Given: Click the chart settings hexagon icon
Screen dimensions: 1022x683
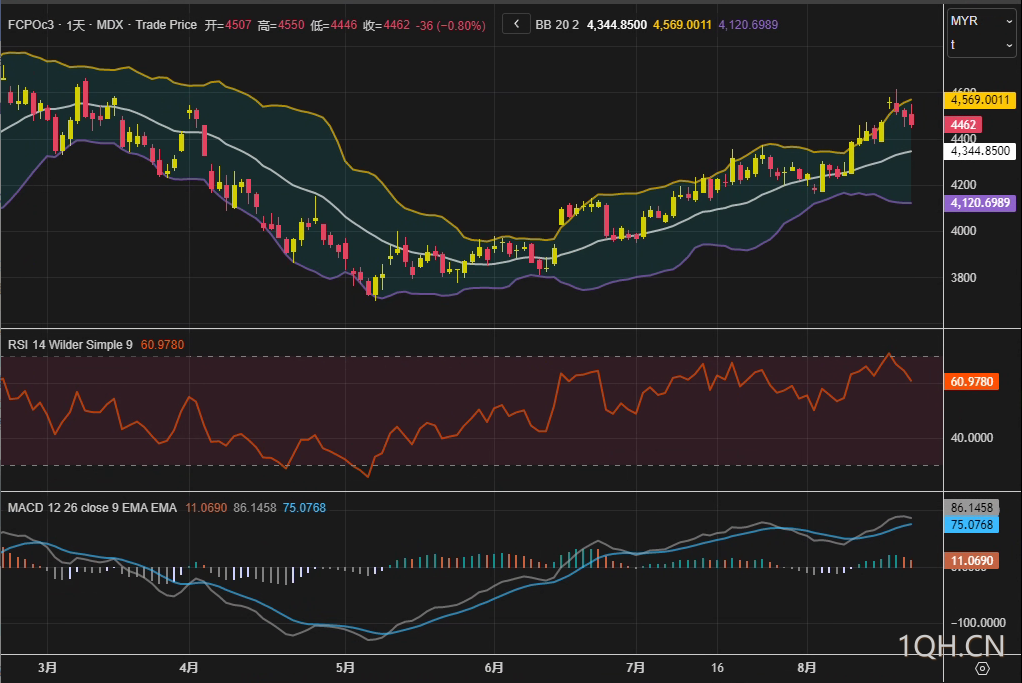Looking at the screenshot, I should 982,668.
